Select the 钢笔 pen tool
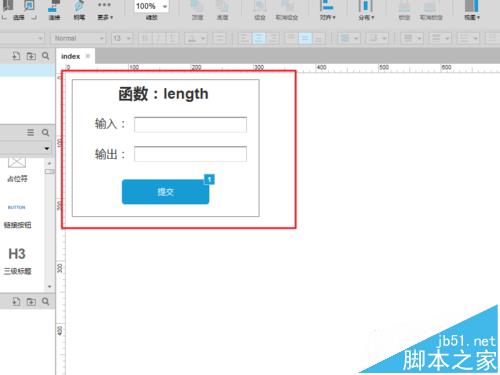Image resolution: width=500 pixels, height=375 pixels. [x=79, y=10]
